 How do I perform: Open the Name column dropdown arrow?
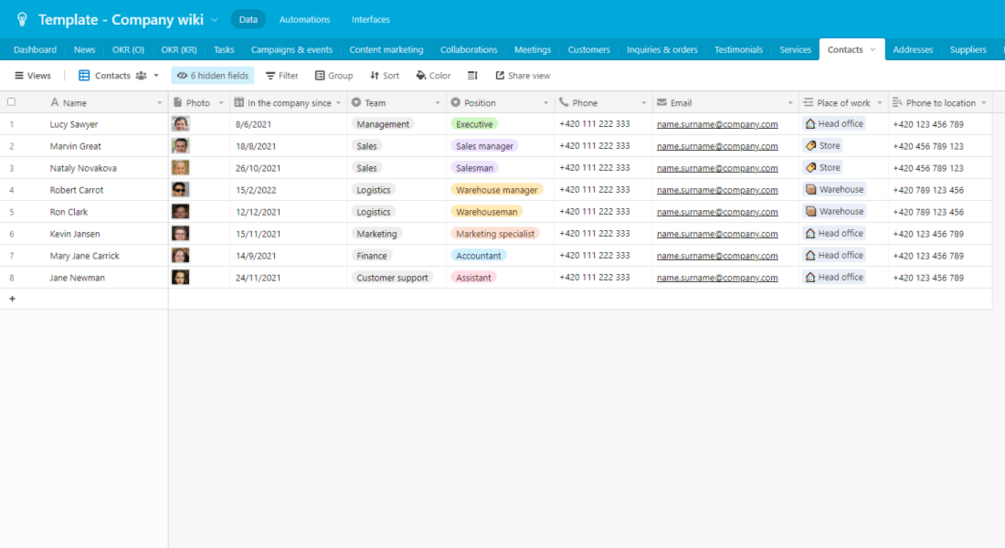pyautogui.click(x=160, y=103)
